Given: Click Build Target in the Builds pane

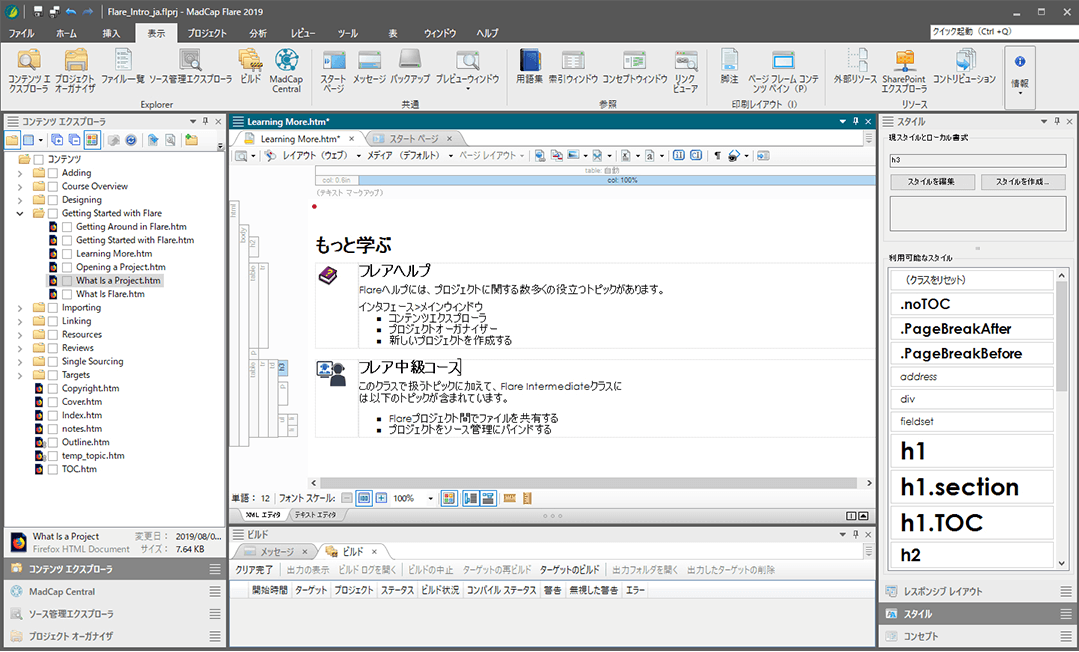Looking at the screenshot, I should [x=570, y=570].
